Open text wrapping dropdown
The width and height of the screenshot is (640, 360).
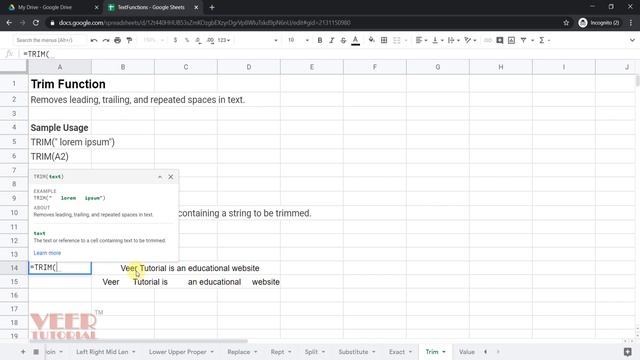453,40
